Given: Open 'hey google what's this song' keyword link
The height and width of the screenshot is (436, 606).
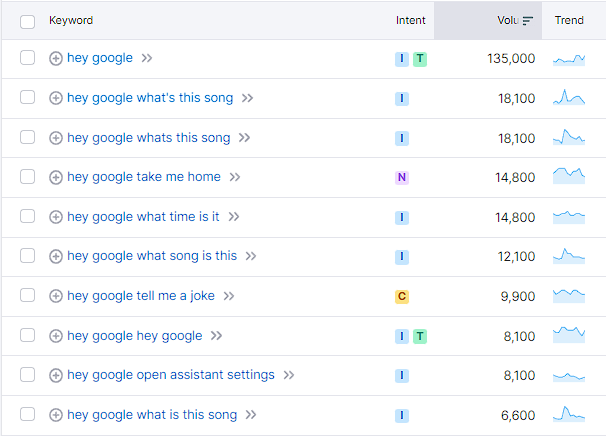Looking at the screenshot, I should tap(150, 98).
